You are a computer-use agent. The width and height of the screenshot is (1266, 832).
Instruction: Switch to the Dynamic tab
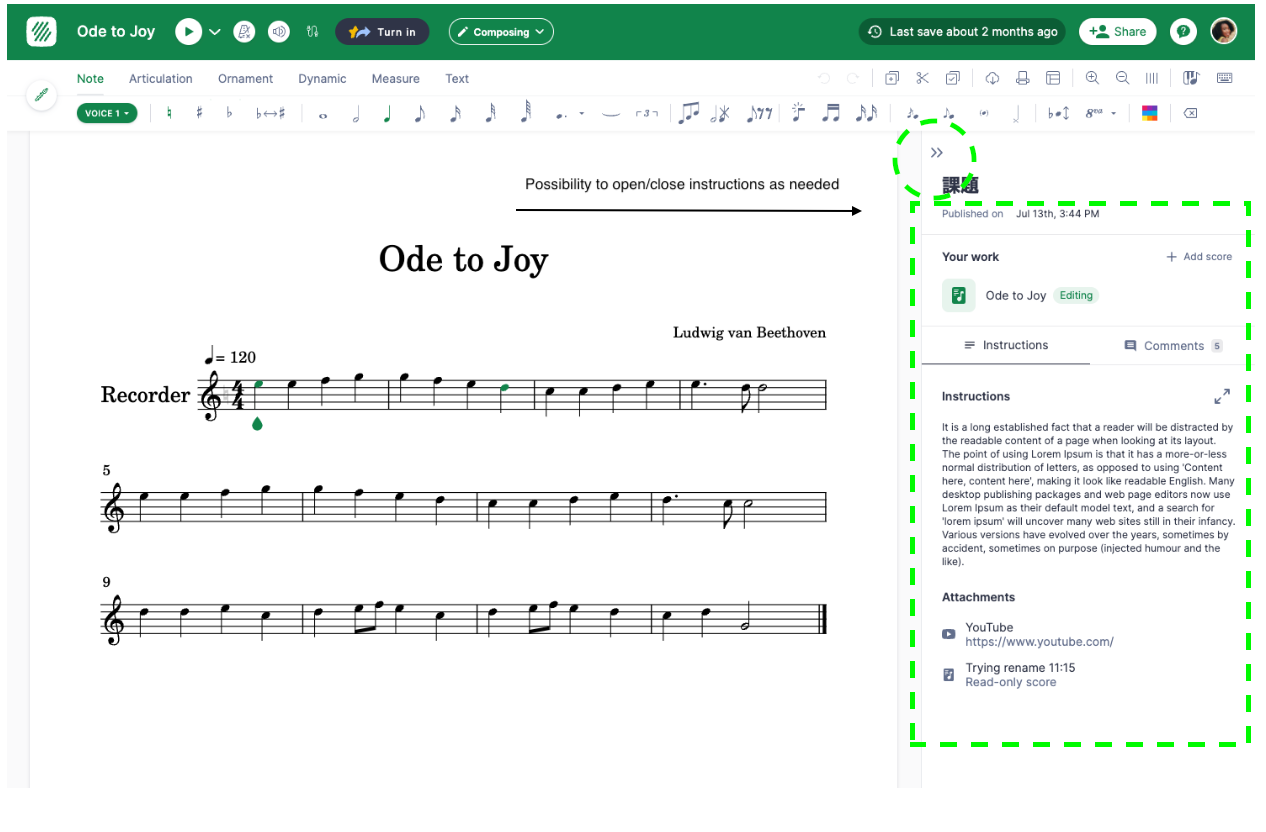coord(322,79)
